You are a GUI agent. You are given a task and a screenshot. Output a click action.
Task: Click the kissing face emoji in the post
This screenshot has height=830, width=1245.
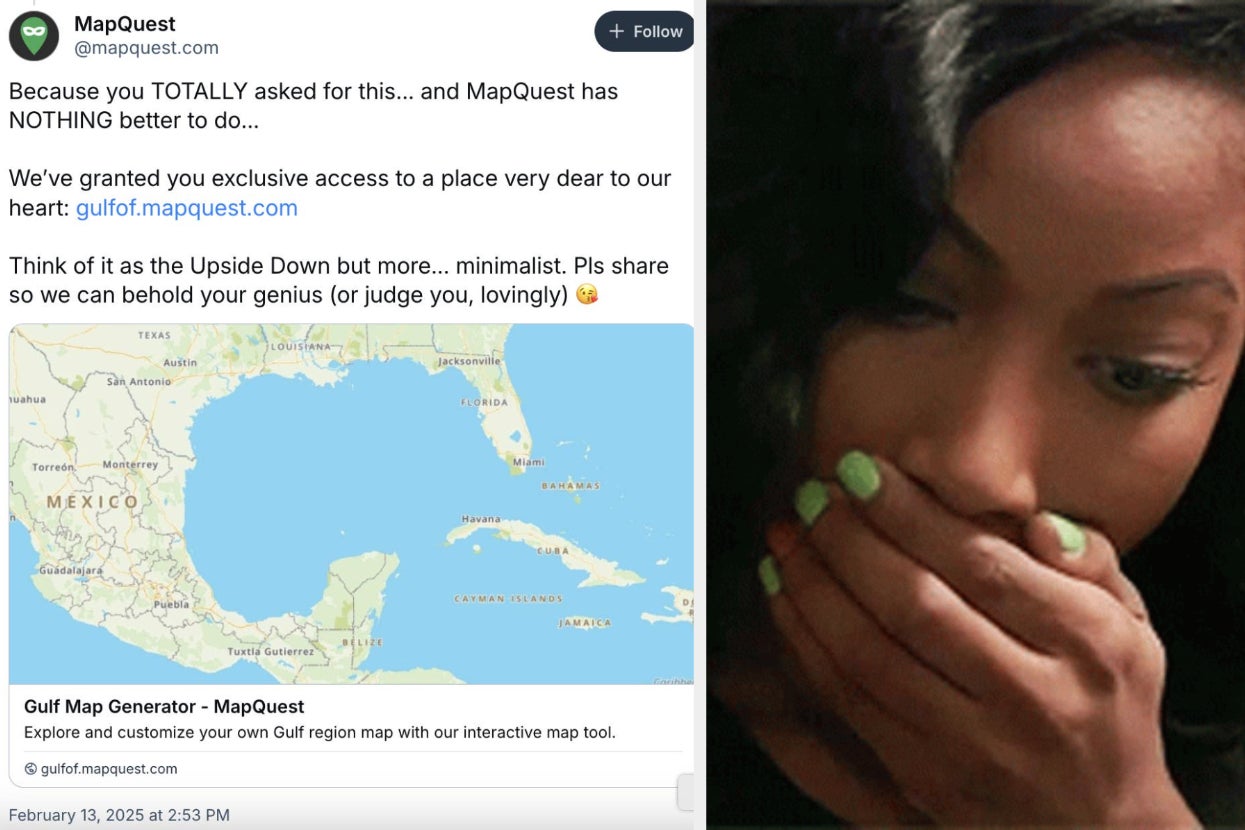coord(587,295)
